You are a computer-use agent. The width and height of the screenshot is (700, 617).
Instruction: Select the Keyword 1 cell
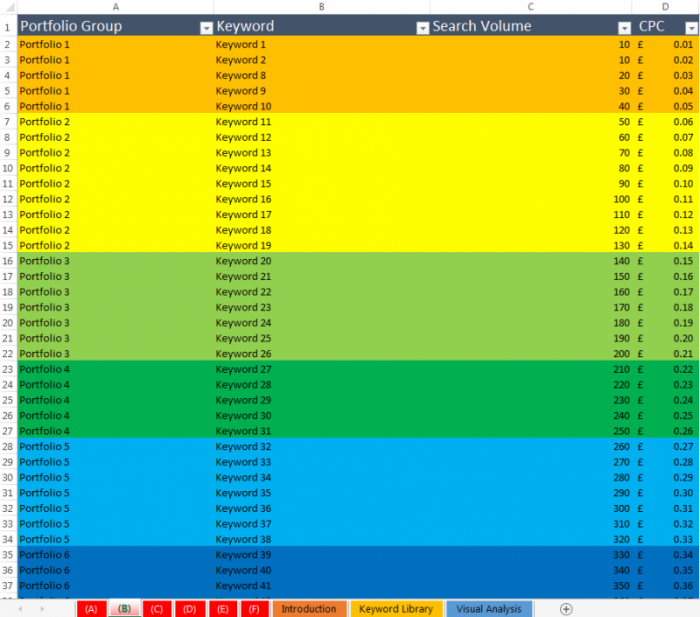(321, 44)
